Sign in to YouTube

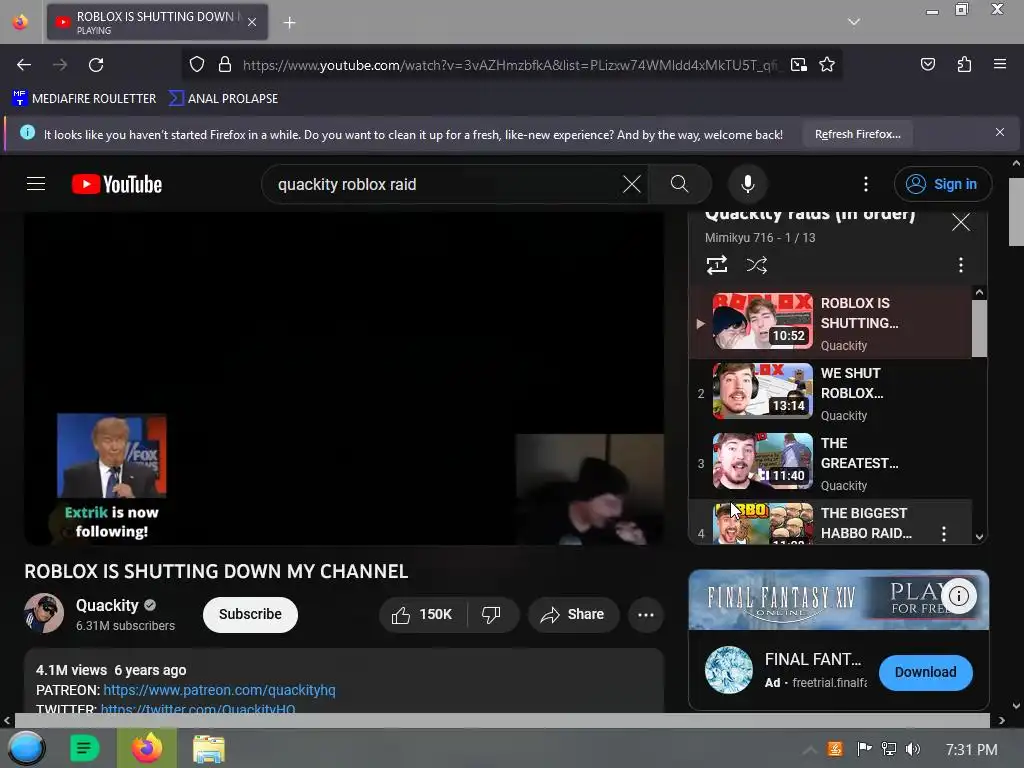(942, 184)
